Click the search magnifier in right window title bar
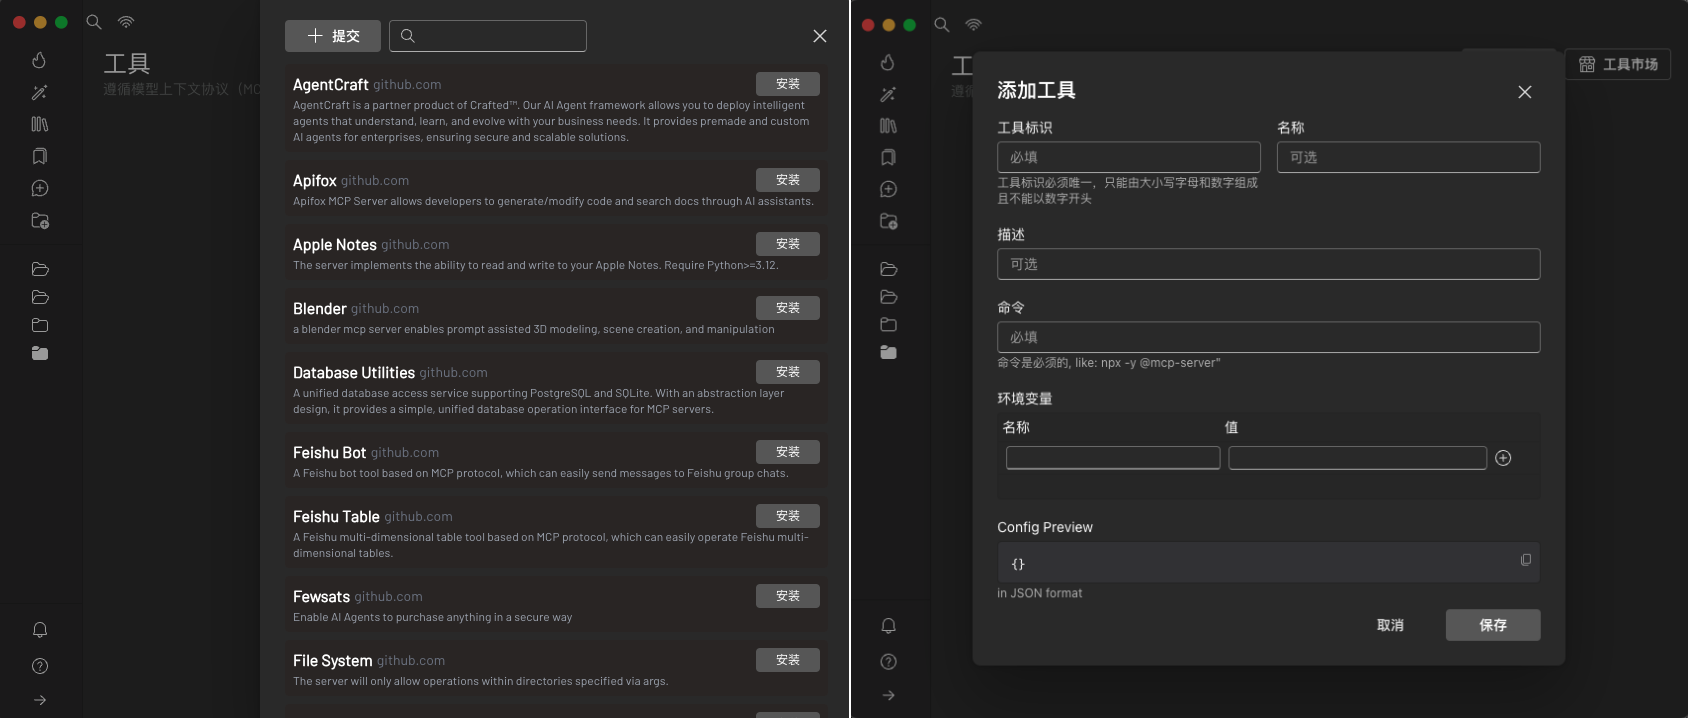The height and width of the screenshot is (718, 1688). click(x=942, y=24)
